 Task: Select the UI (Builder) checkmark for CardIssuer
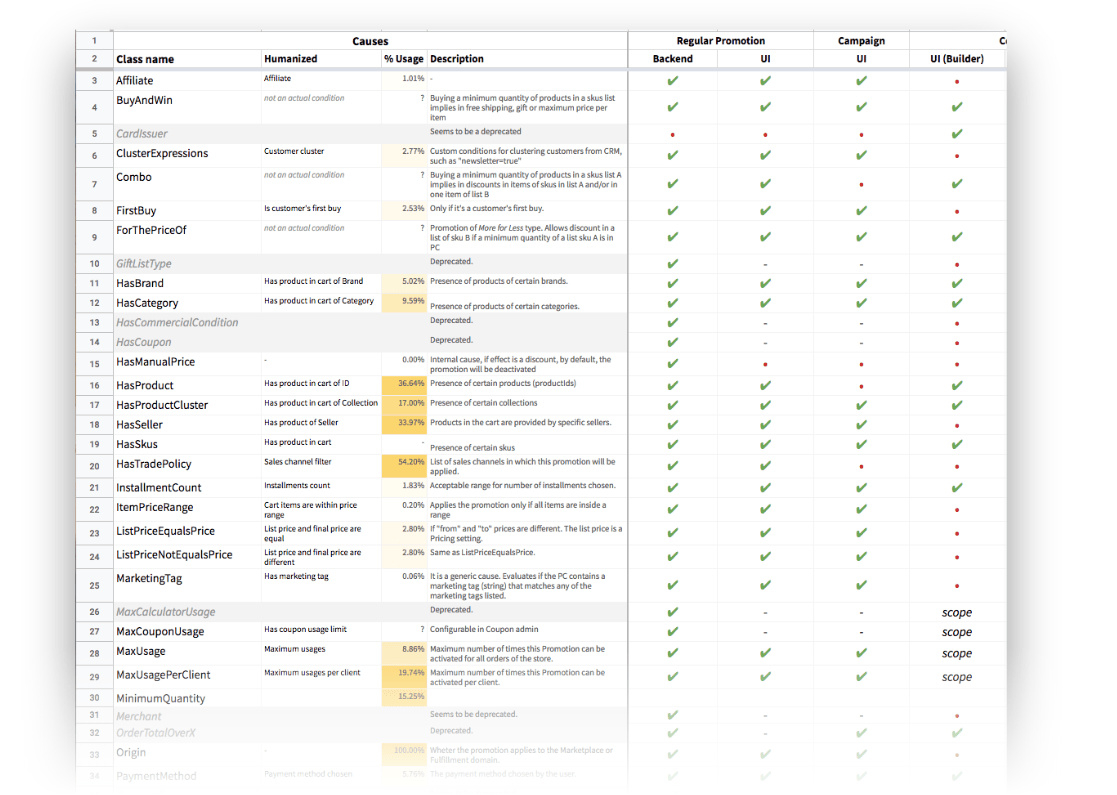[957, 133]
